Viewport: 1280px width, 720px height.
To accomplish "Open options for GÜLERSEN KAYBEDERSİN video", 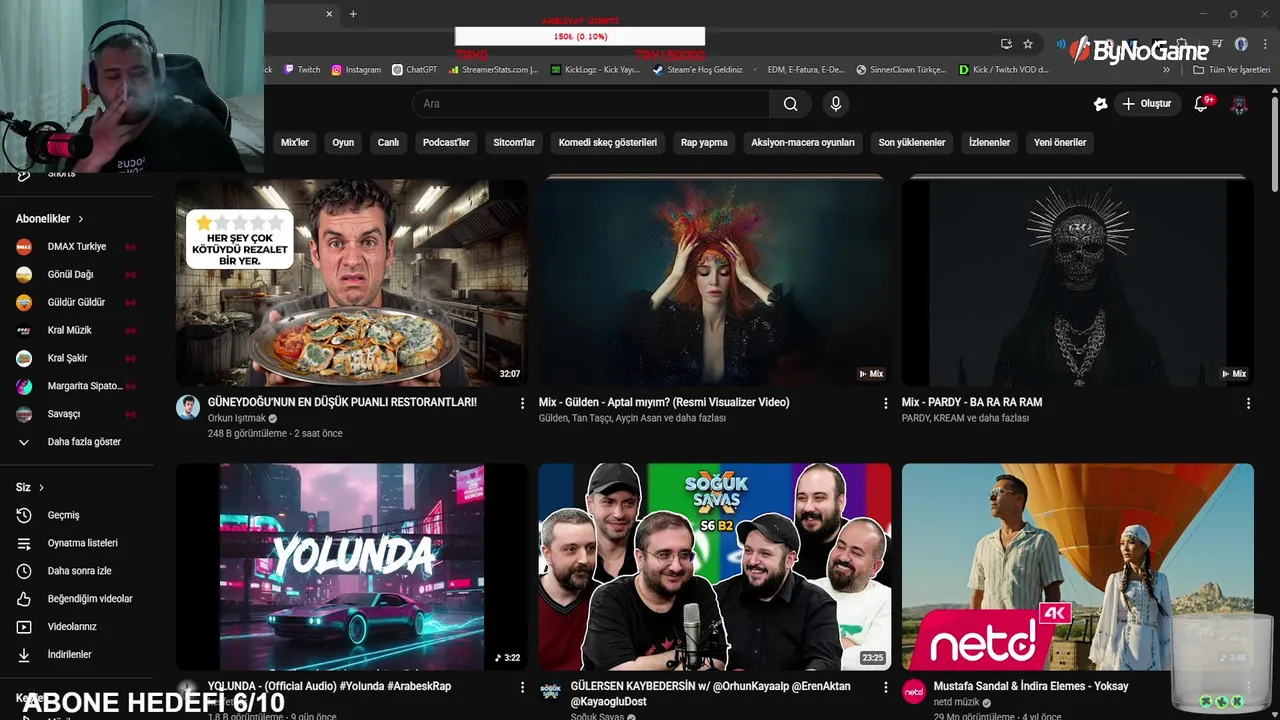I will (x=885, y=687).
